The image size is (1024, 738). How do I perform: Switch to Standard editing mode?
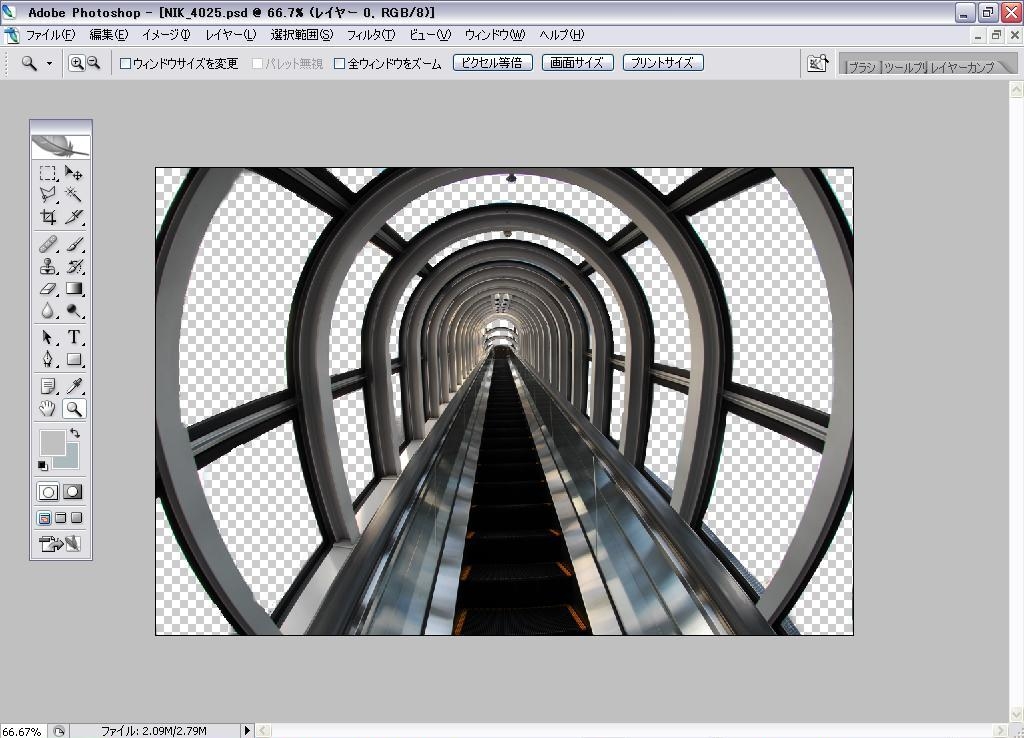(x=48, y=492)
